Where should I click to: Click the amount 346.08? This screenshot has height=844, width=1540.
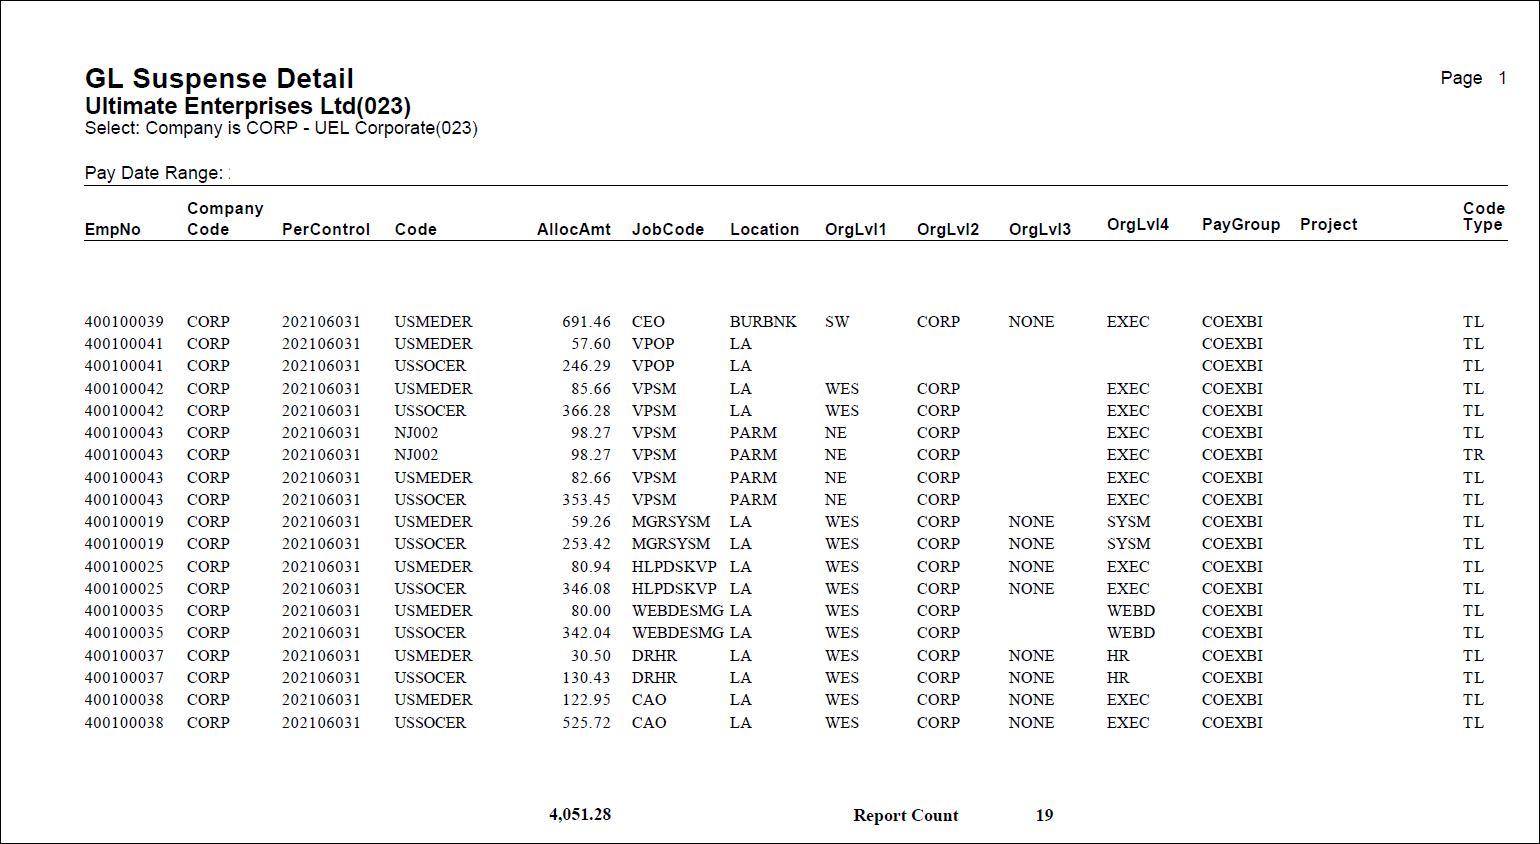click(x=586, y=589)
